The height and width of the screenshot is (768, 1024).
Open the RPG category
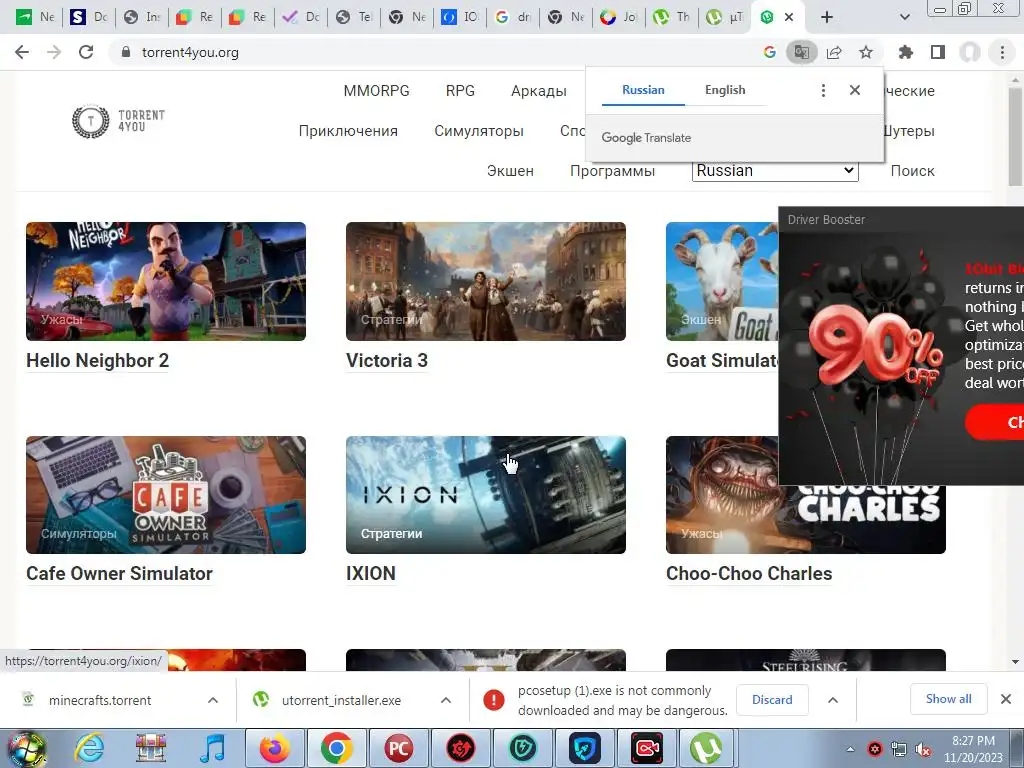(x=460, y=91)
